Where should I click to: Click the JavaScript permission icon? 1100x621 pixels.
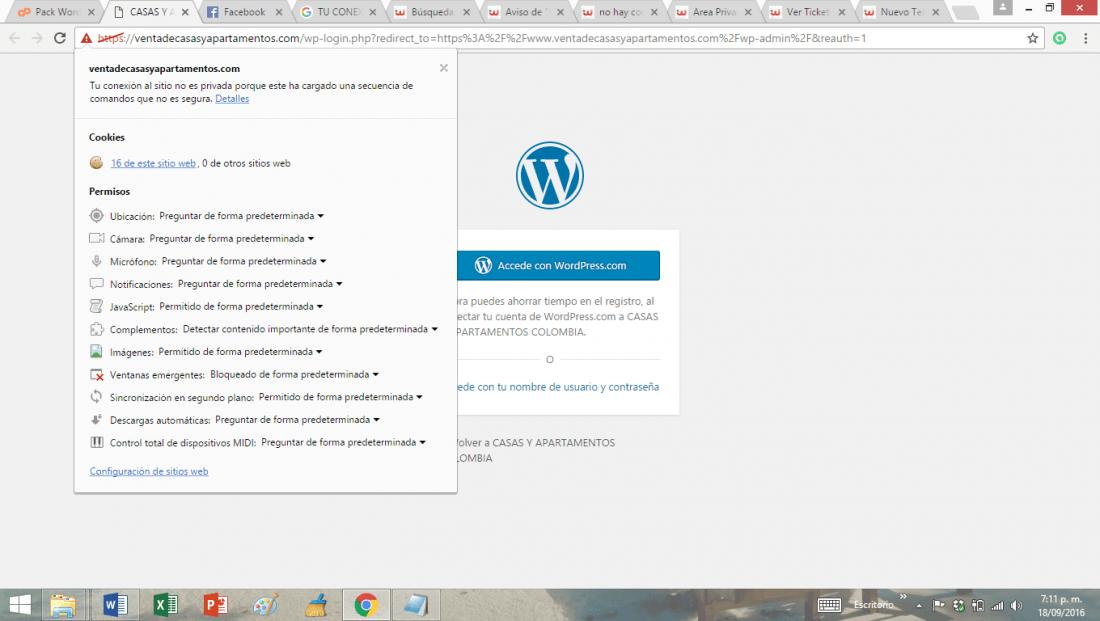coord(96,306)
